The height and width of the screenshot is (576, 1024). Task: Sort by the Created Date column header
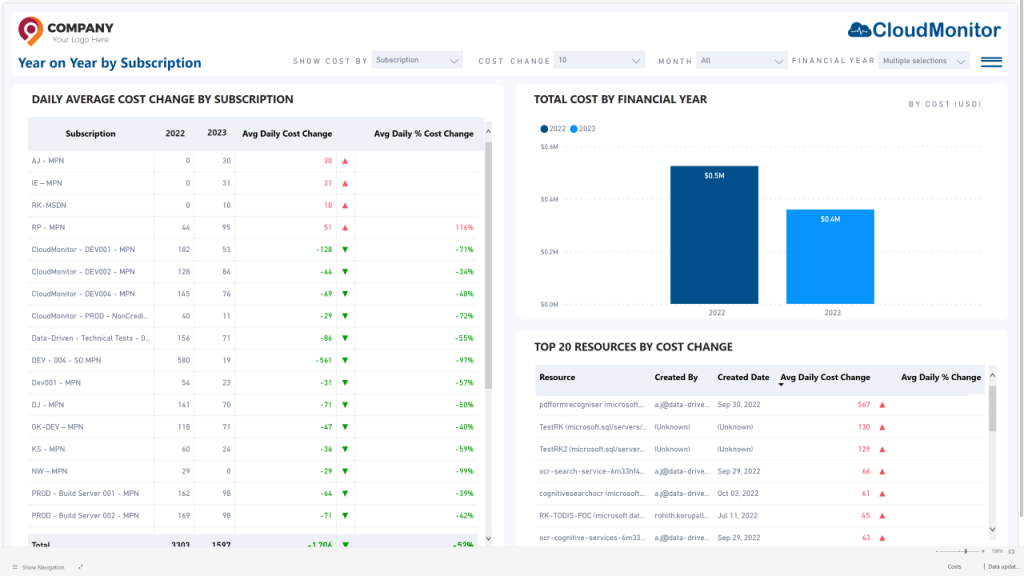click(743, 377)
